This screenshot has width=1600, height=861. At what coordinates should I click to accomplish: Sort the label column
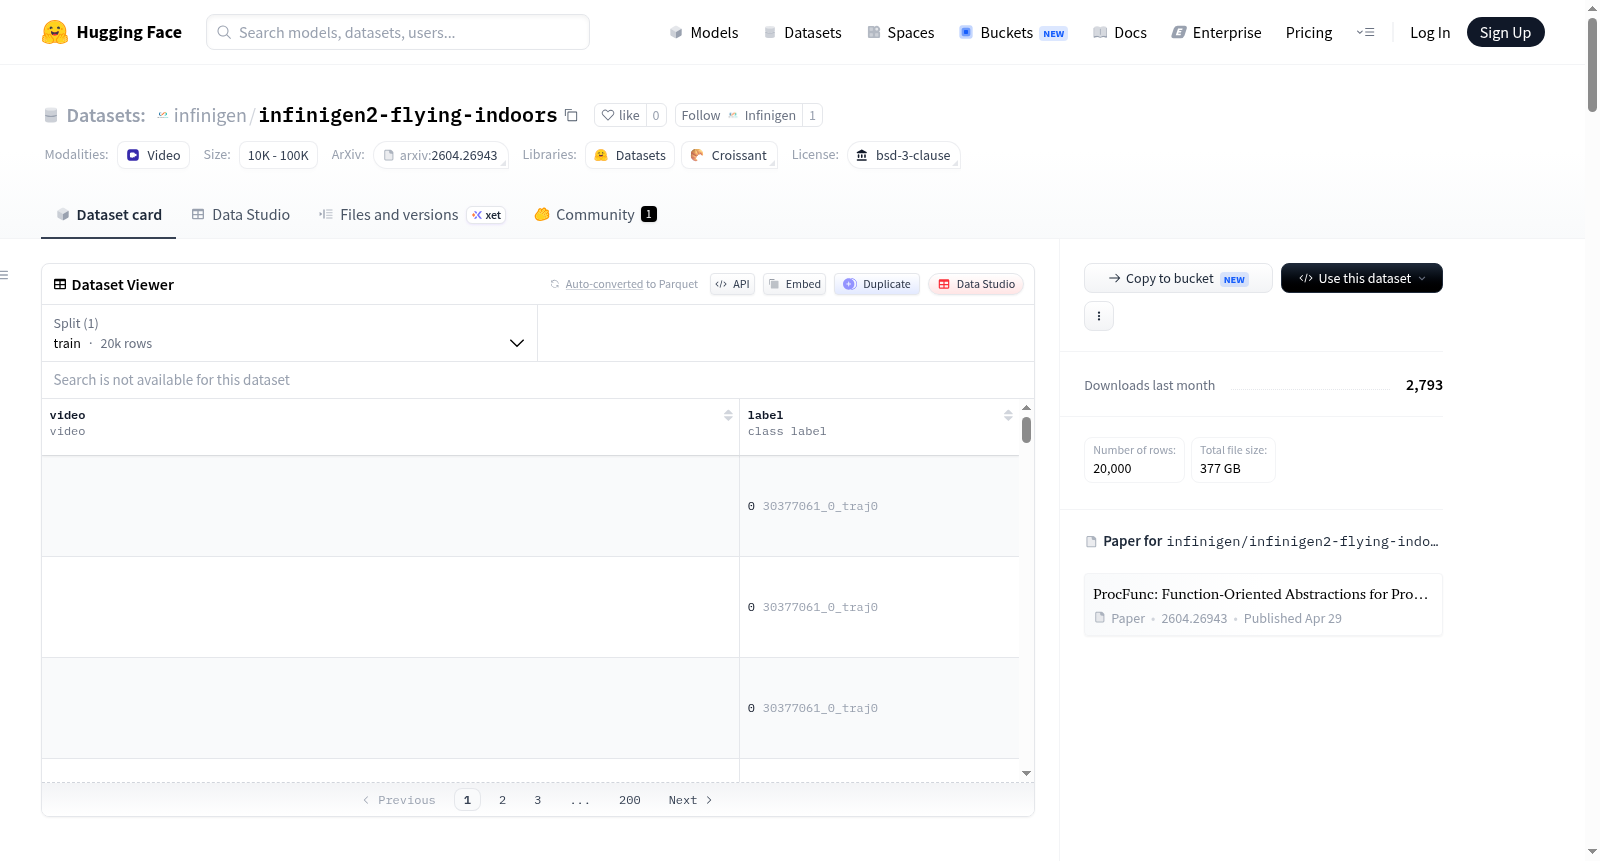click(1008, 415)
